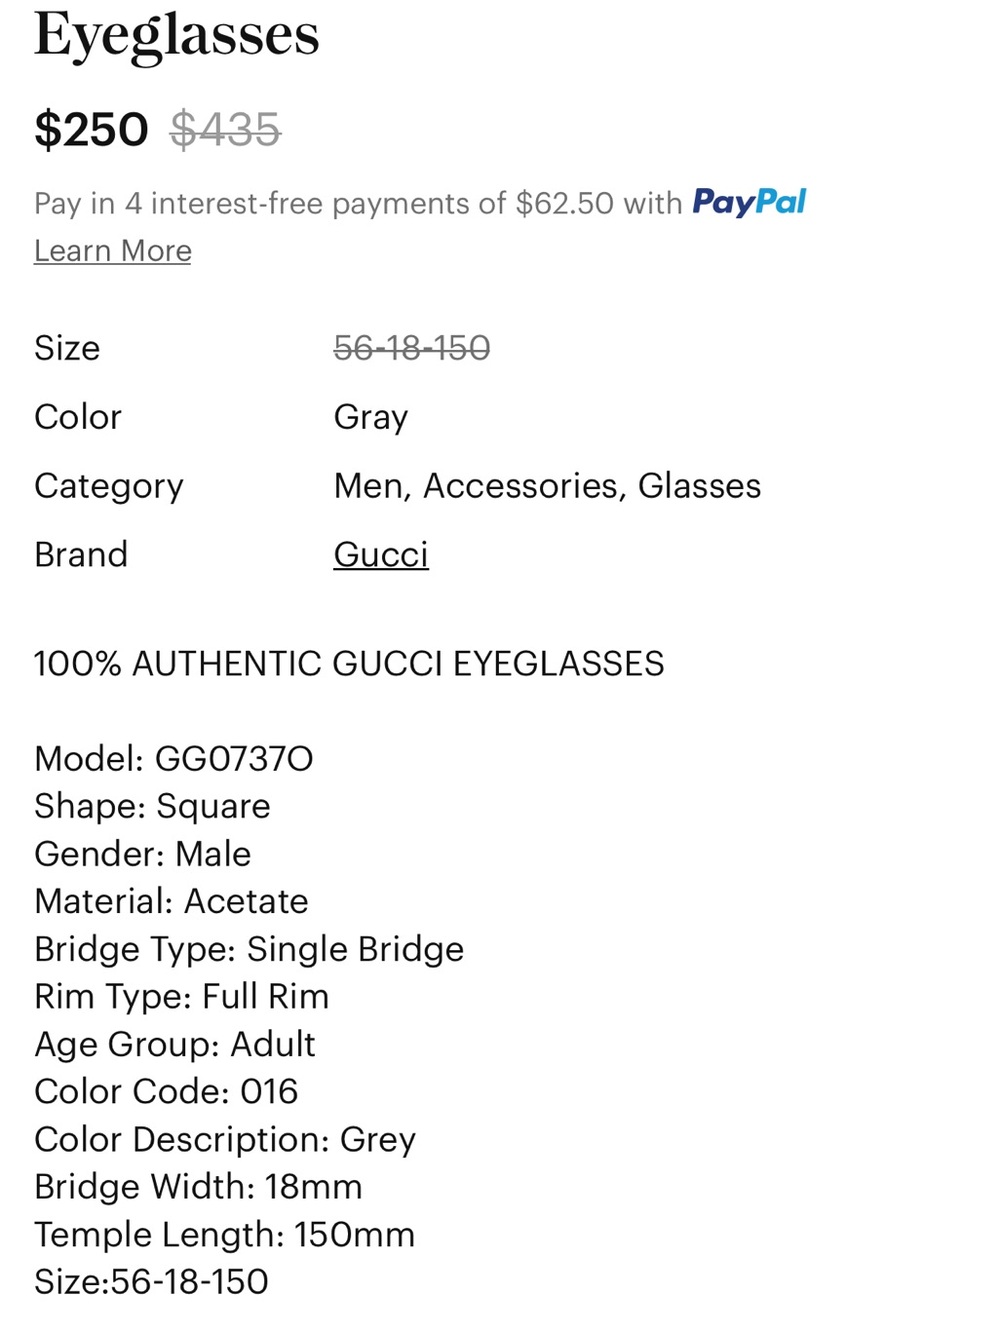
Task: Click the Brand label
Action: pyautogui.click(x=81, y=554)
